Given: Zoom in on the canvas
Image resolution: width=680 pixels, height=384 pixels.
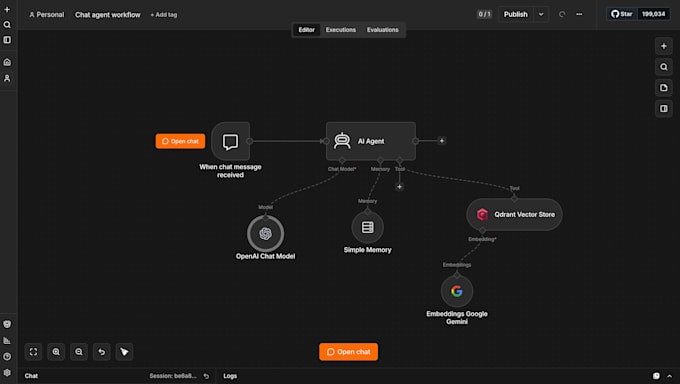Looking at the screenshot, I should 56,352.
